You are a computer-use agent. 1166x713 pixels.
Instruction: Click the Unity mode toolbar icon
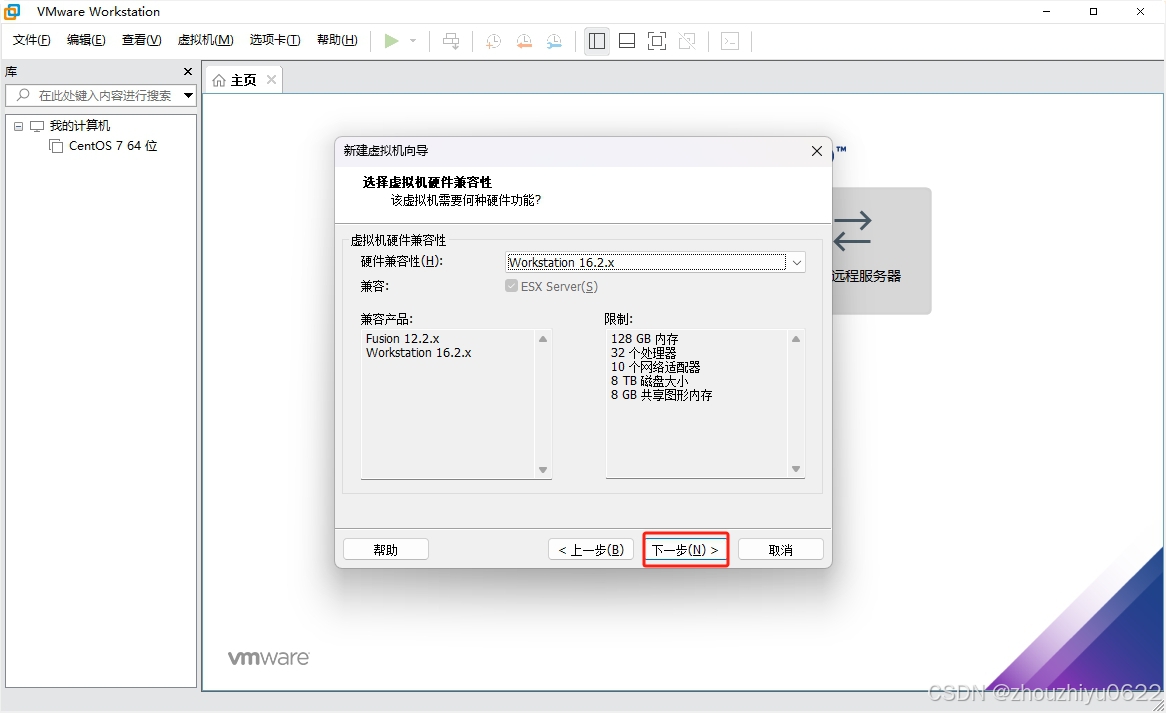(x=687, y=41)
